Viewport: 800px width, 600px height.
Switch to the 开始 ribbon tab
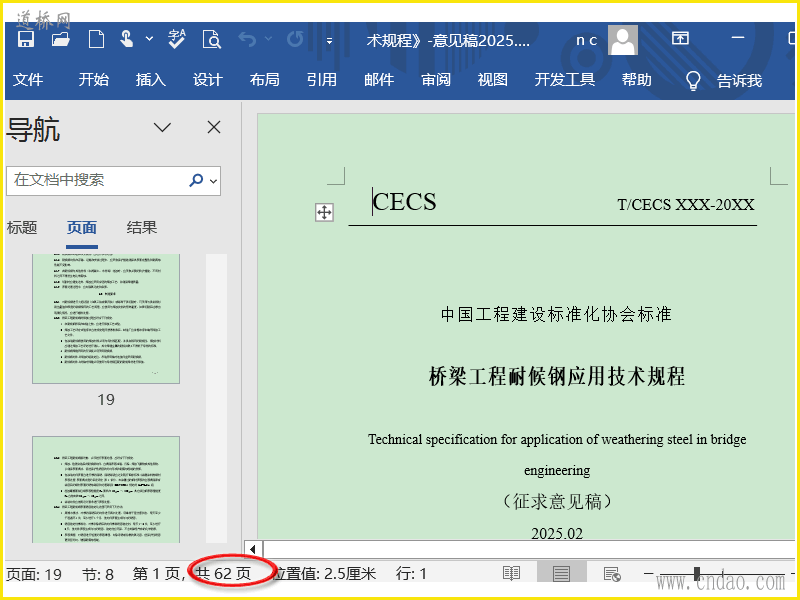[x=93, y=80]
